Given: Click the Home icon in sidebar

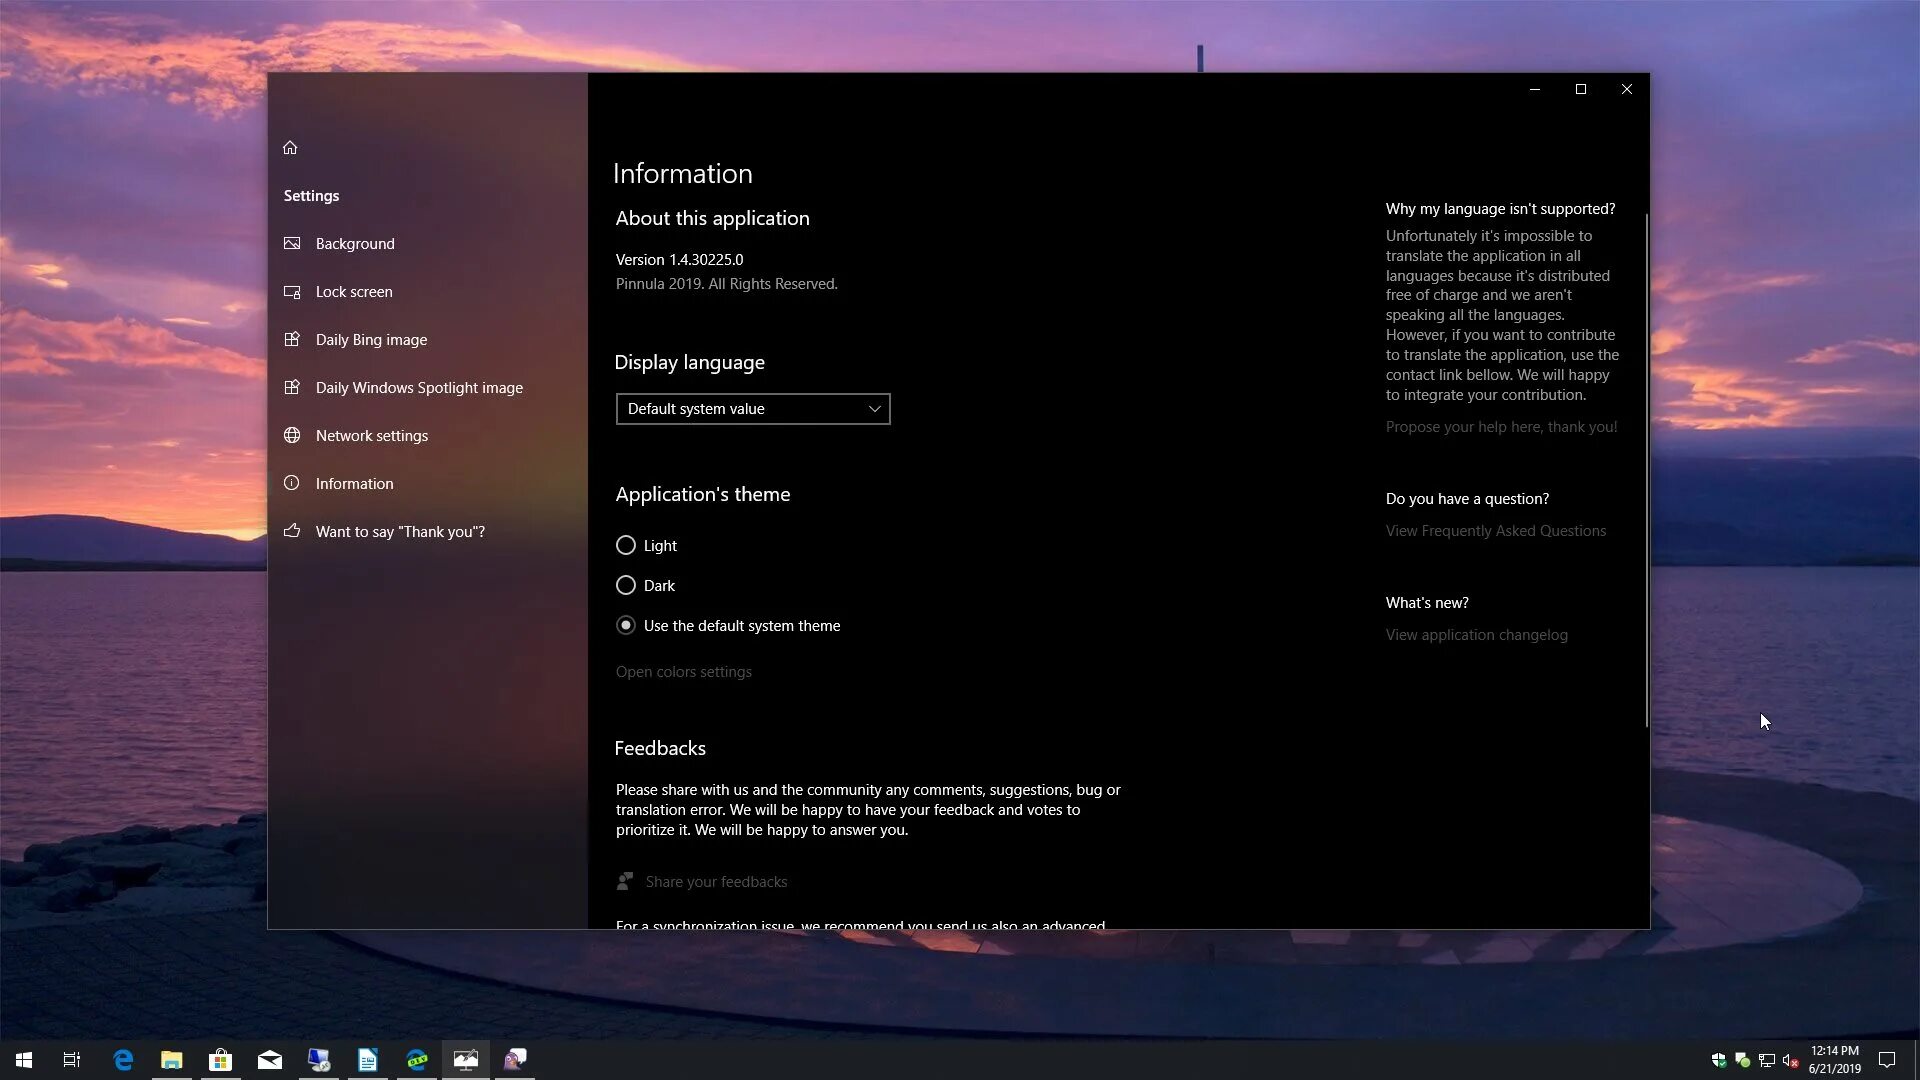Looking at the screenshot, I should (290, 148).
